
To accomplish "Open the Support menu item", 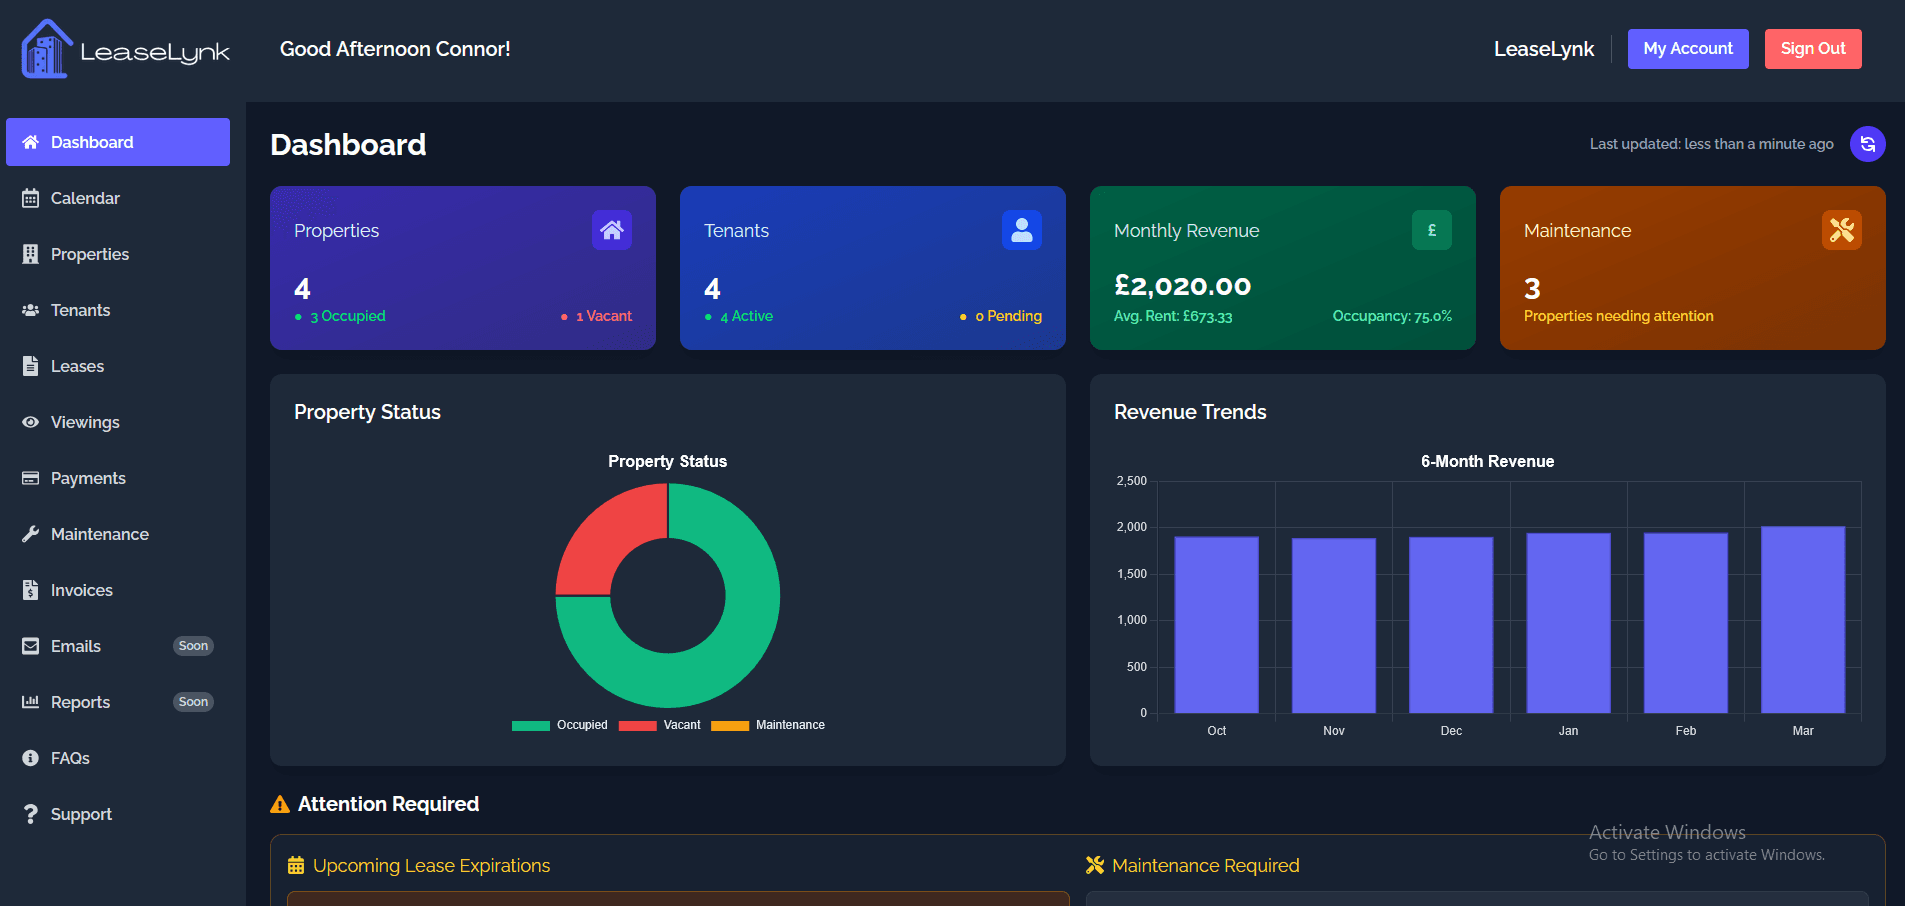I will point(80,814).
